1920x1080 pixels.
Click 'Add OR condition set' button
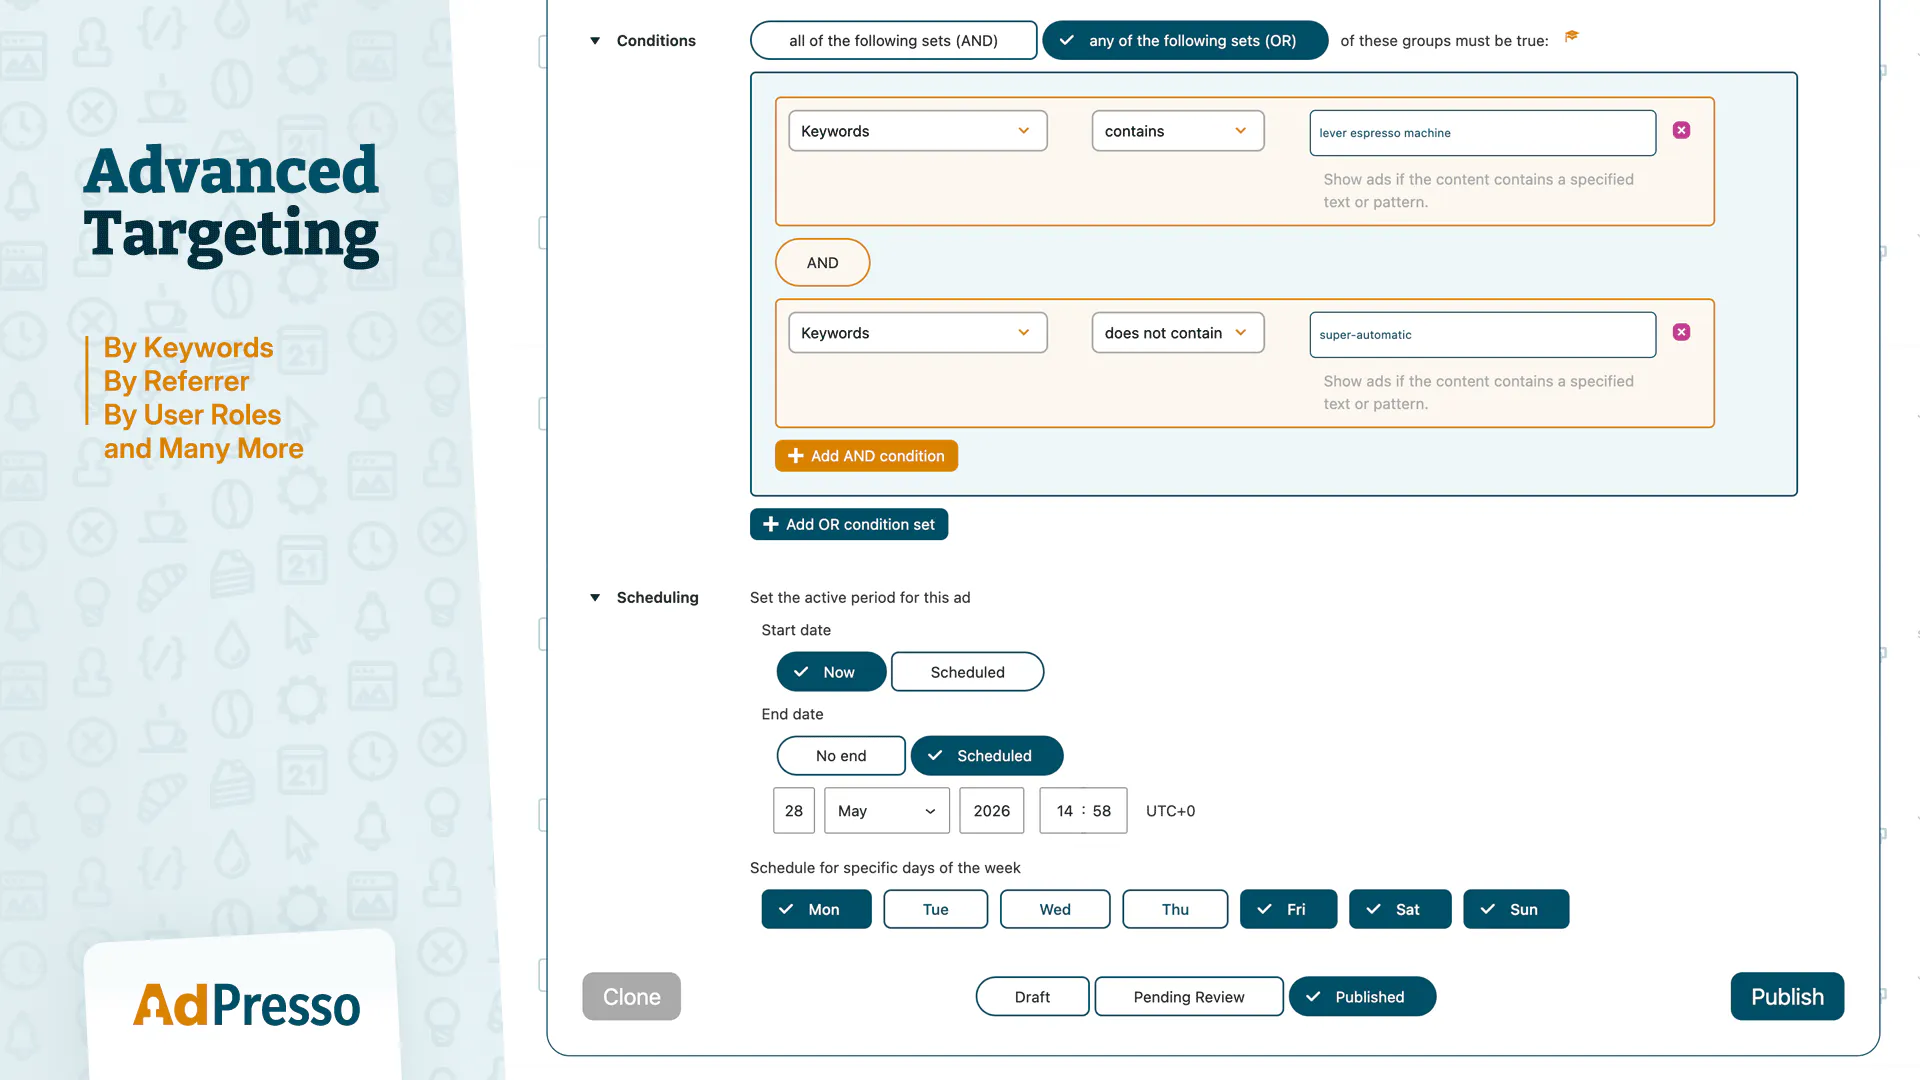(849, 525)
